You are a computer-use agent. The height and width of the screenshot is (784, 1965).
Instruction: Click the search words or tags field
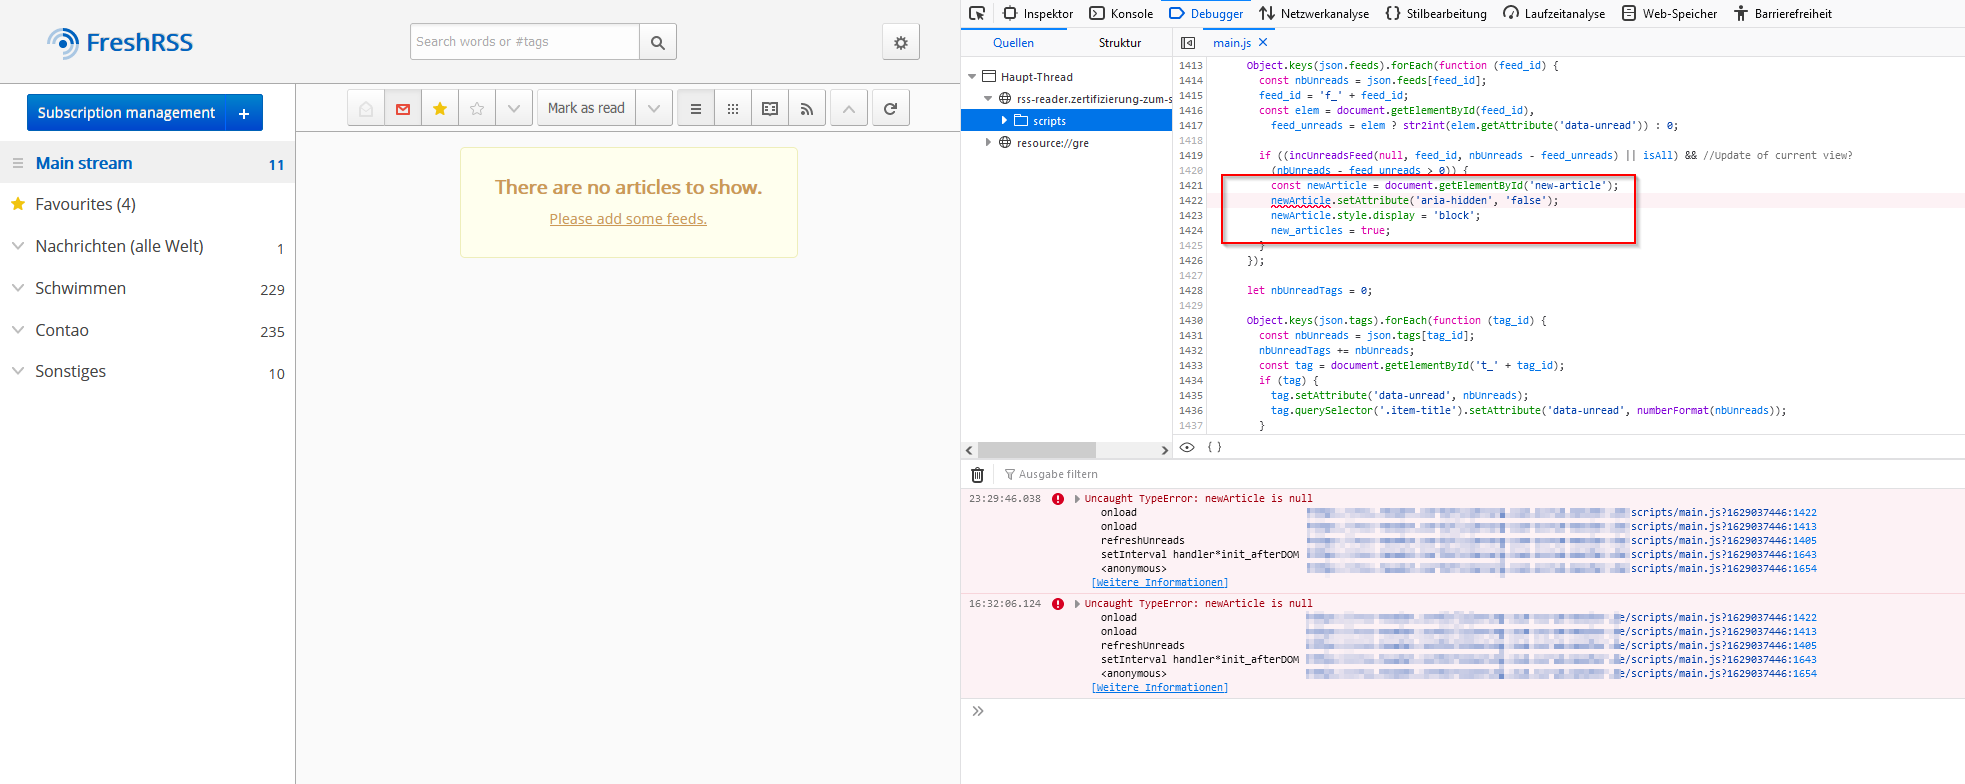click(x=524, y=42)
